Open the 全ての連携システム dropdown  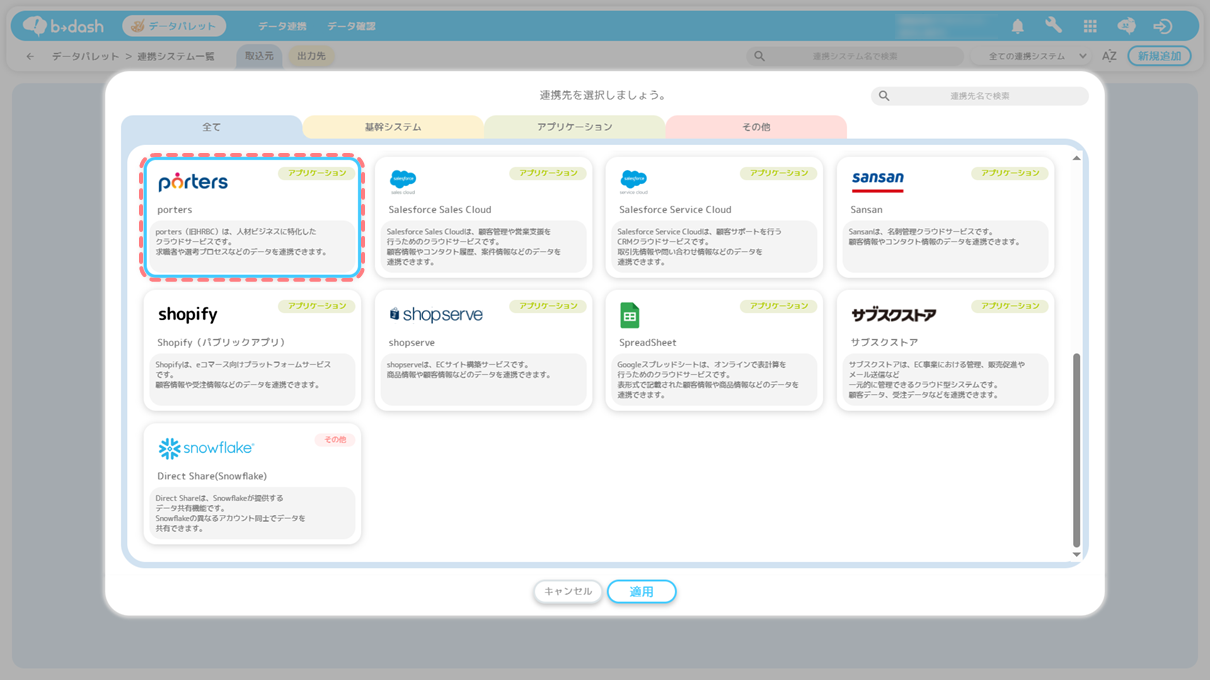(x=1036, y=56)
